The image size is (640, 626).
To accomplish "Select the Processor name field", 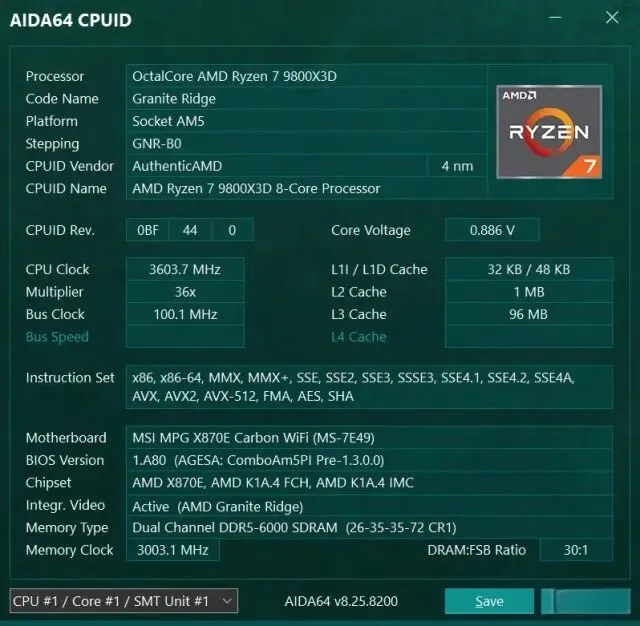I will coord(307,76).
